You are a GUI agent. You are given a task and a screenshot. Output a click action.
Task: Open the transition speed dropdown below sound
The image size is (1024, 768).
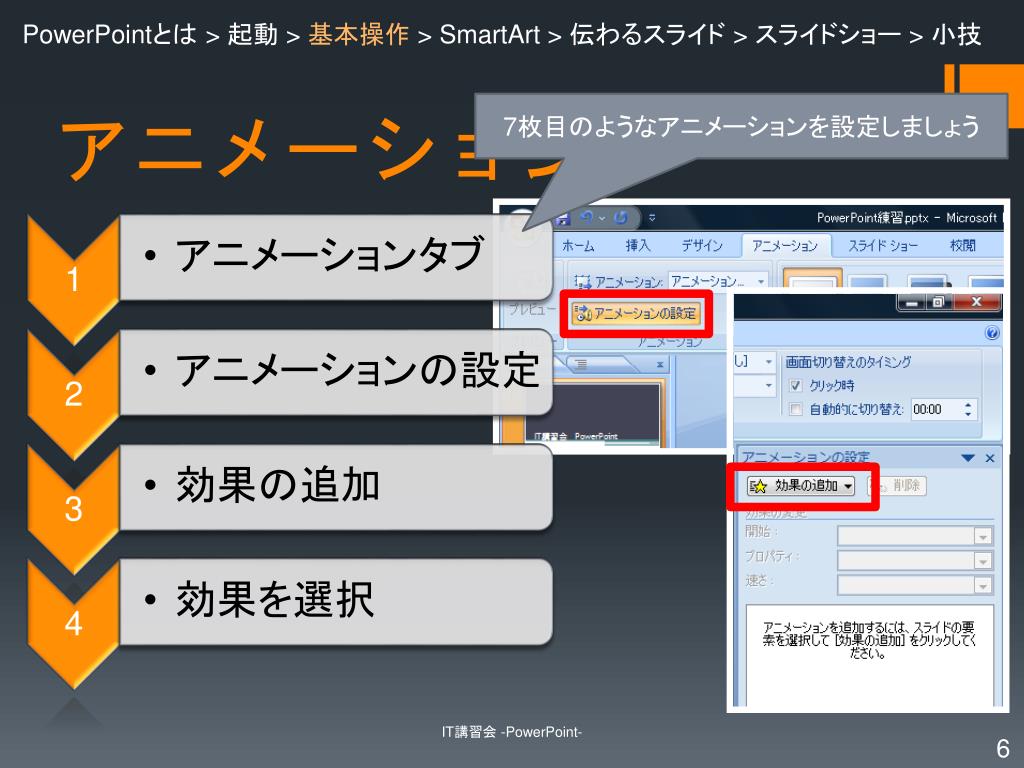pos(769,385)
